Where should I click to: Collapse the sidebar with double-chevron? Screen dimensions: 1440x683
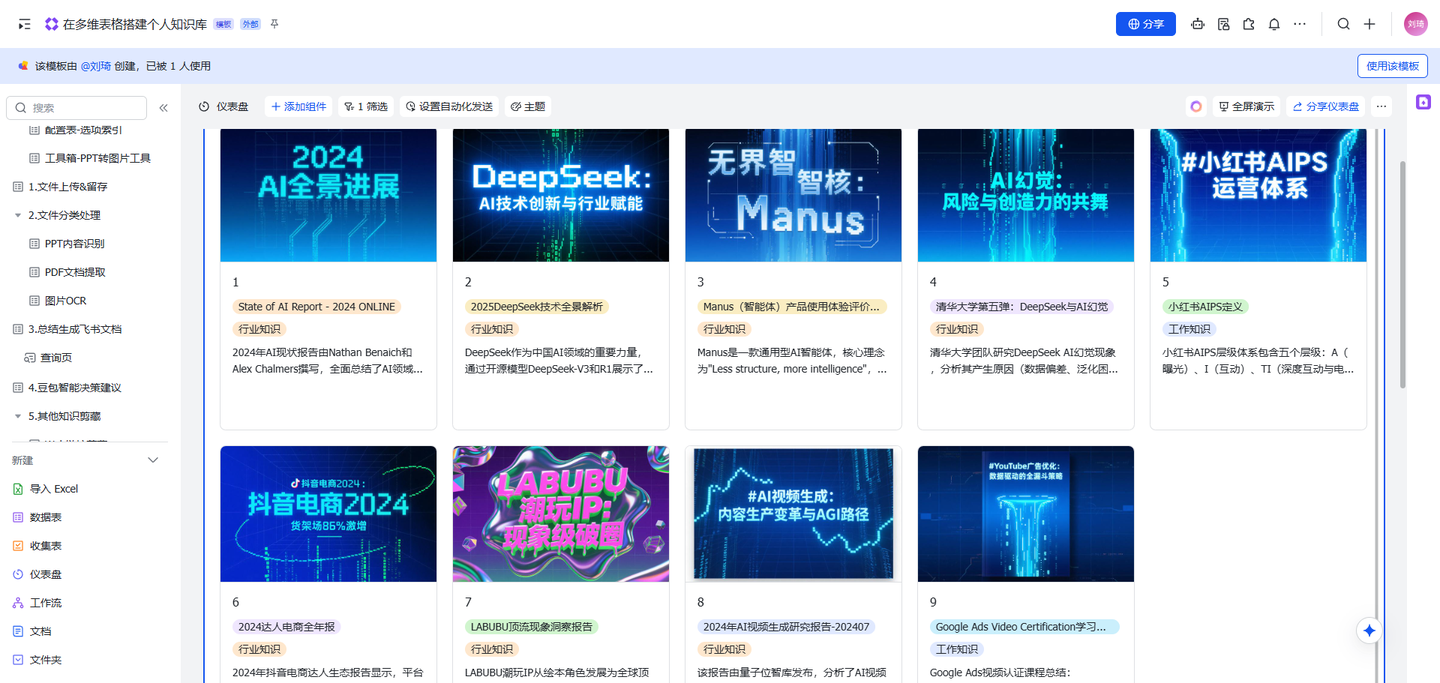pyautogui.click(x=163, y=108)
